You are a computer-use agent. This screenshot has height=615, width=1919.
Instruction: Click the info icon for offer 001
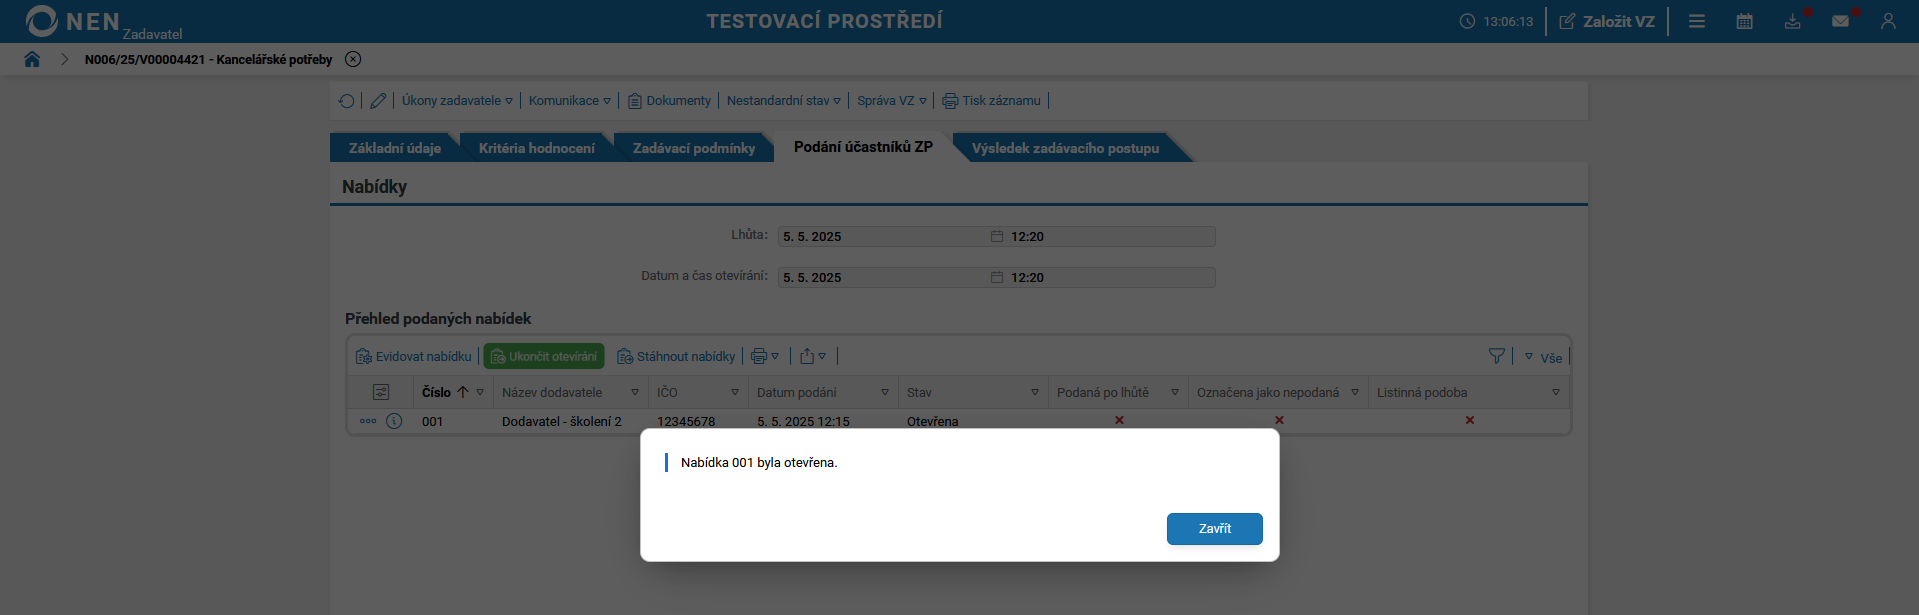pos(394,421)
